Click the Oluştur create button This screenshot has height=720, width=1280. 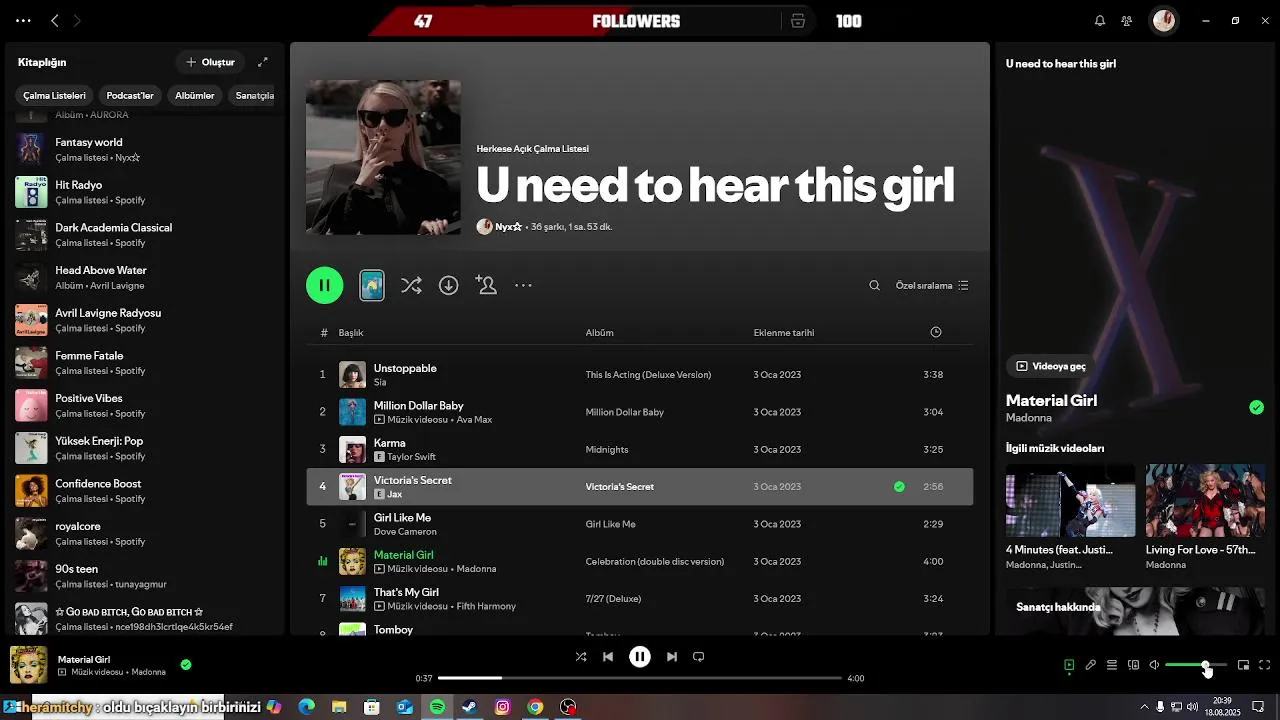(x=210, y=62)
